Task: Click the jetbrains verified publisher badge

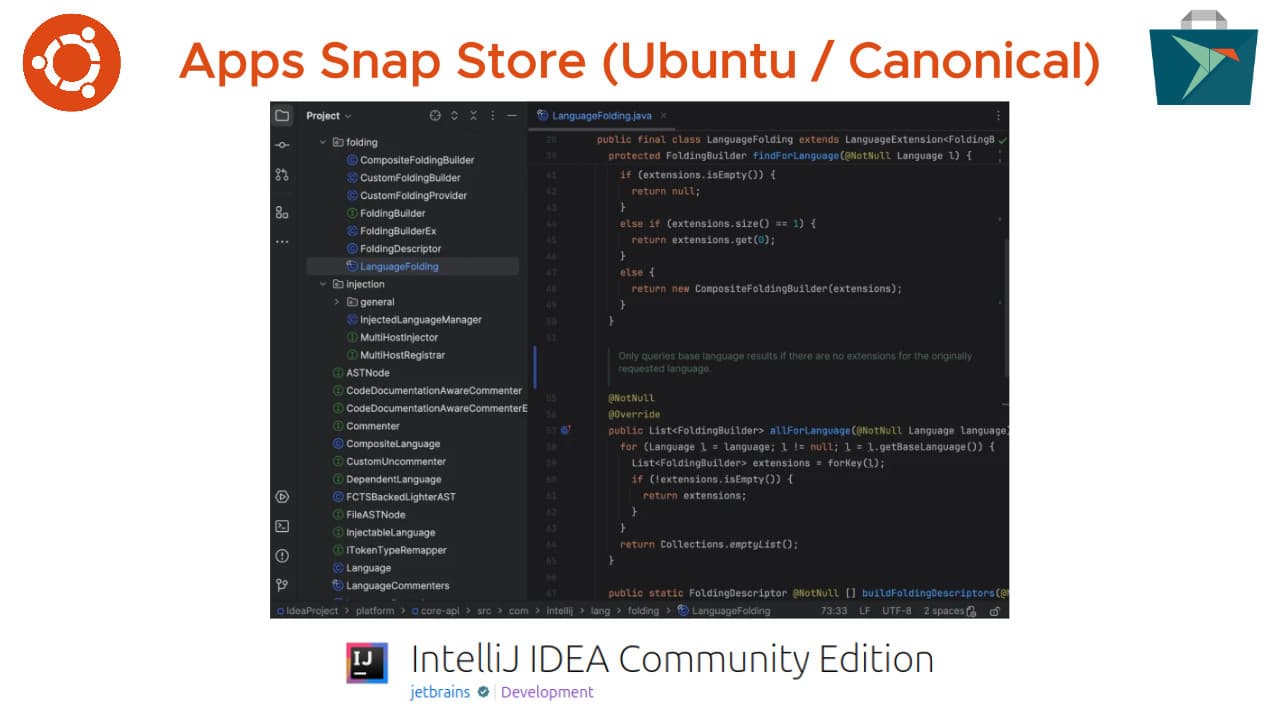Action: 483,692
